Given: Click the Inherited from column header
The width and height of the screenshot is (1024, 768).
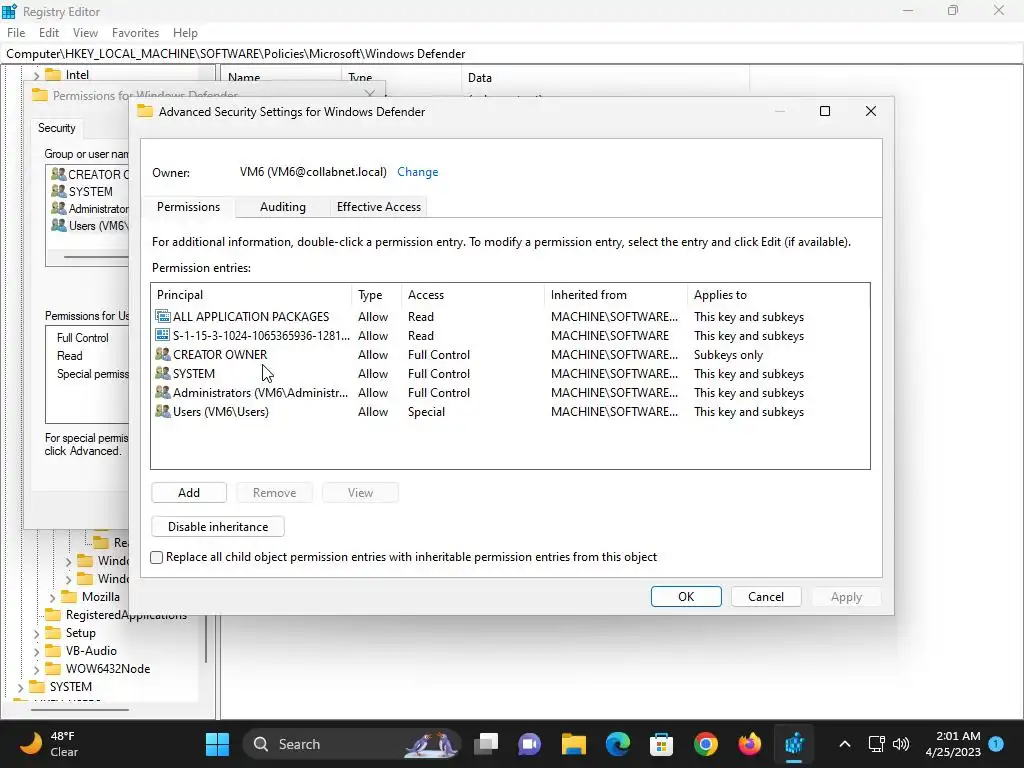Looking at the screenshot, I should (x=615, y=295).
